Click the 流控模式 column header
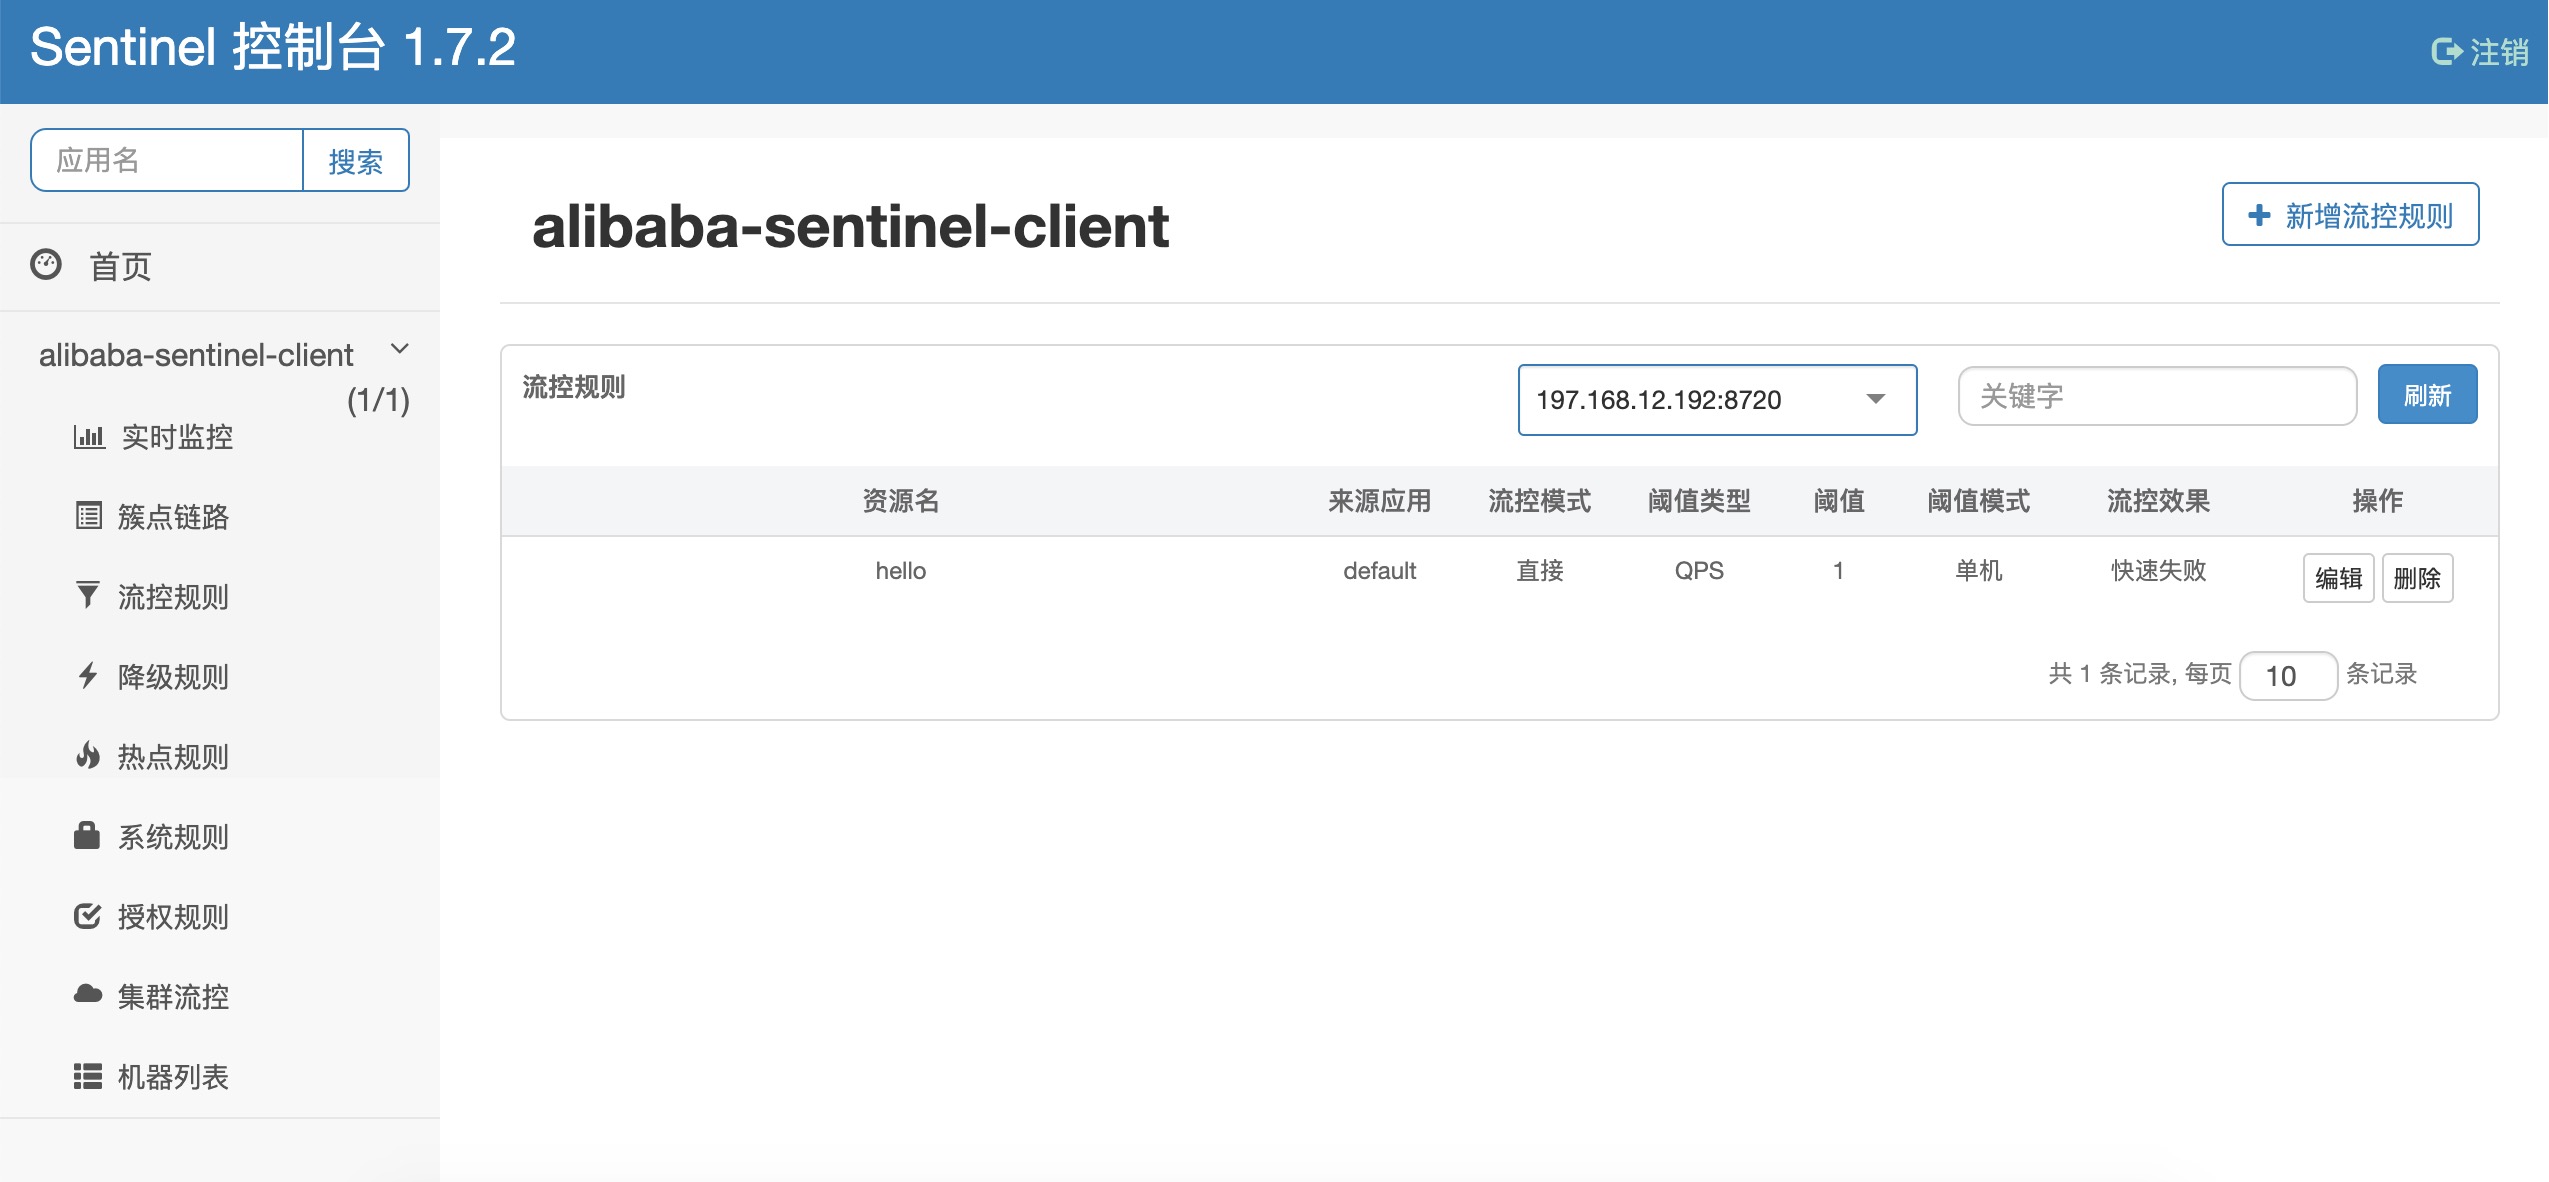 [x=1539, y=501]
